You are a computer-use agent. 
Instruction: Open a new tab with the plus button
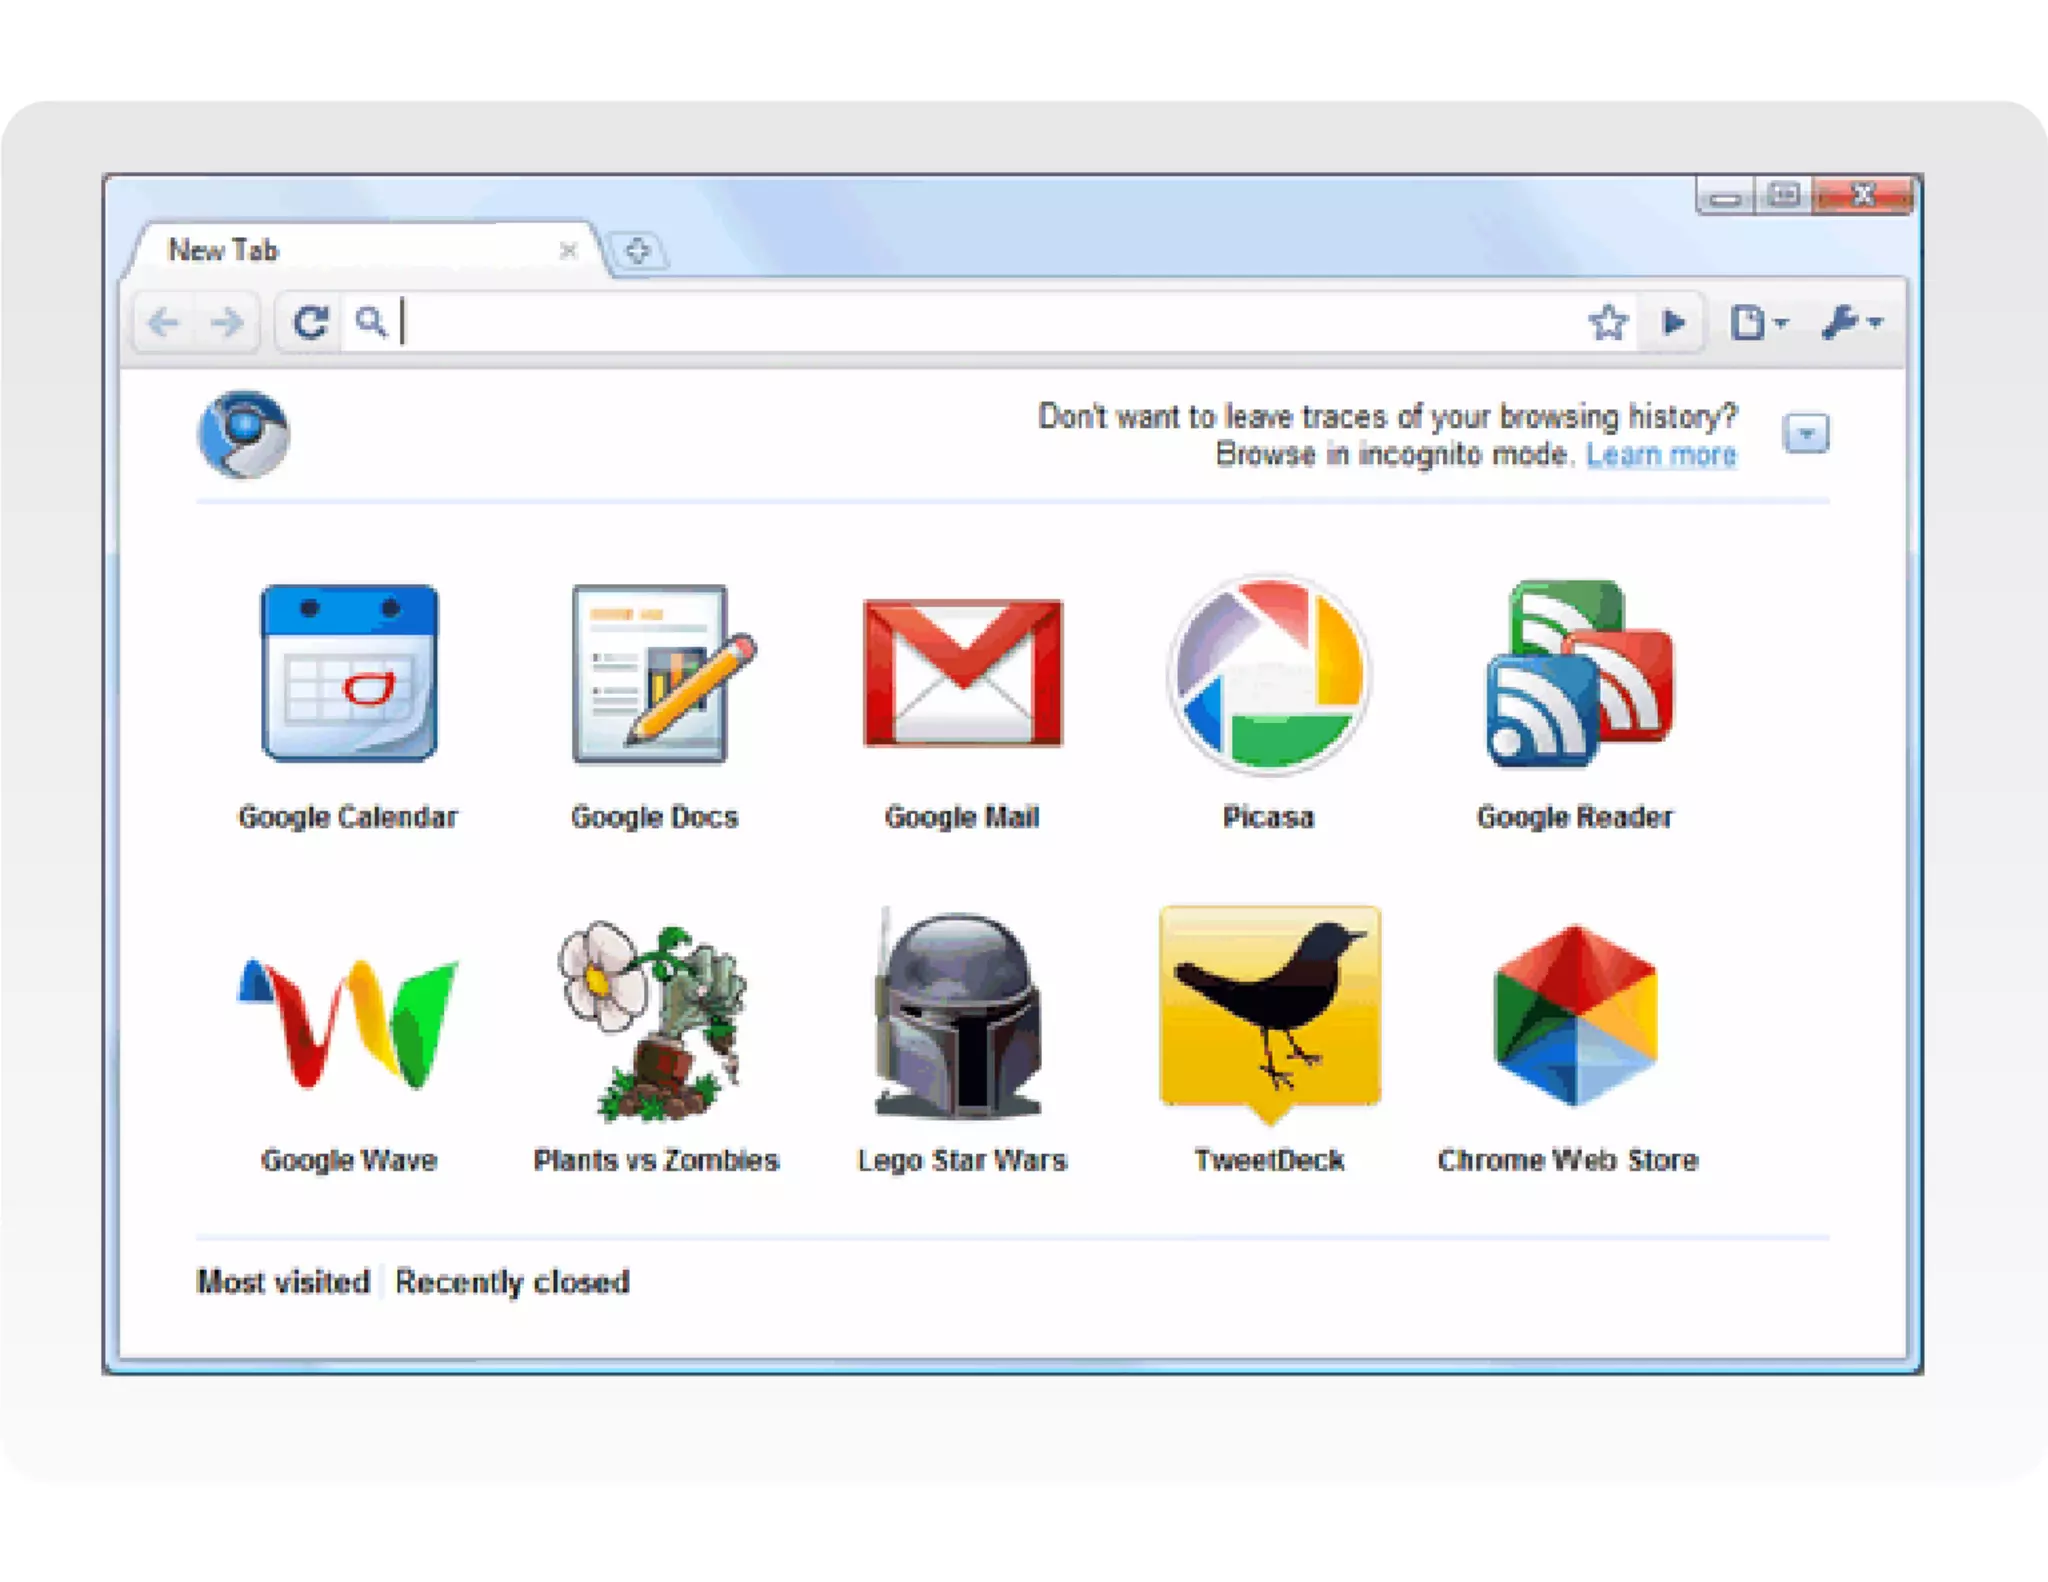click(638, 250)
